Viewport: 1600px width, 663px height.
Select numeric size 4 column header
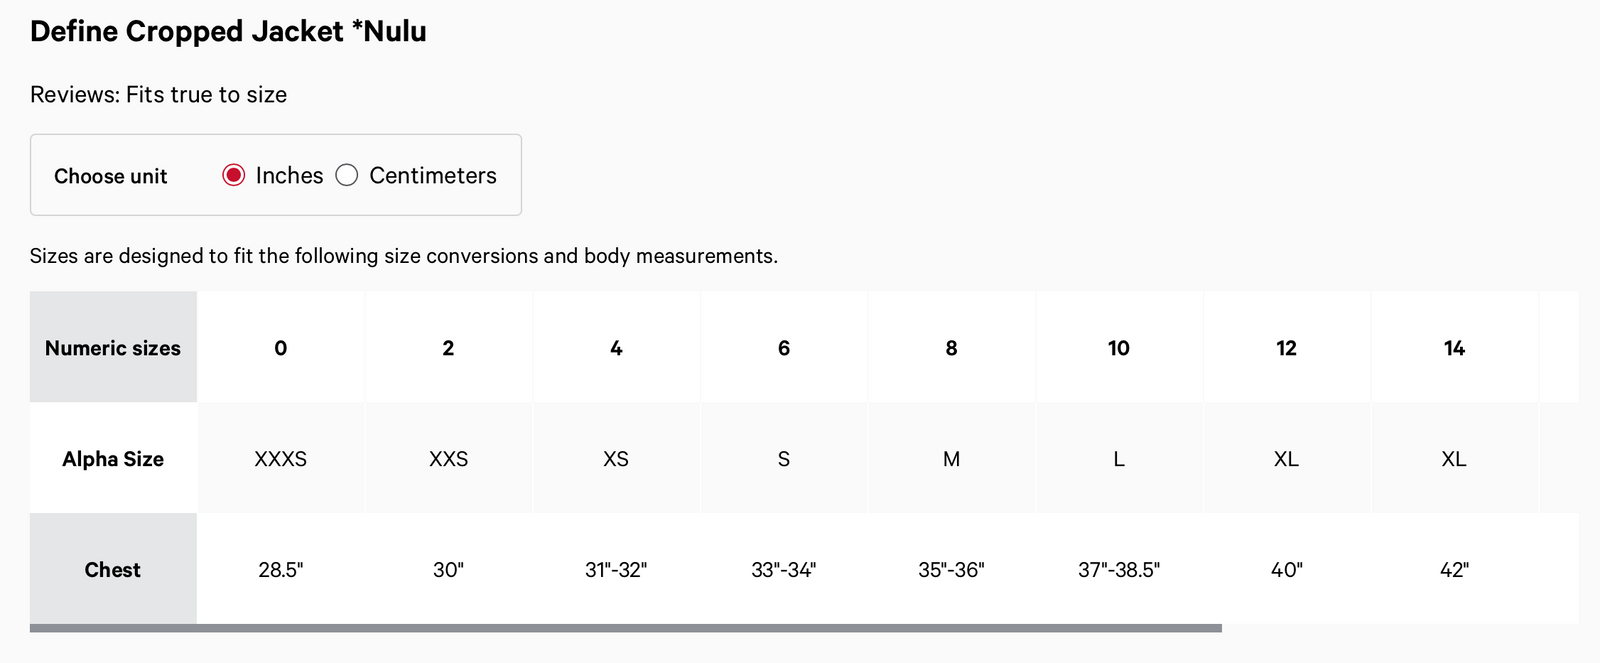616,348
